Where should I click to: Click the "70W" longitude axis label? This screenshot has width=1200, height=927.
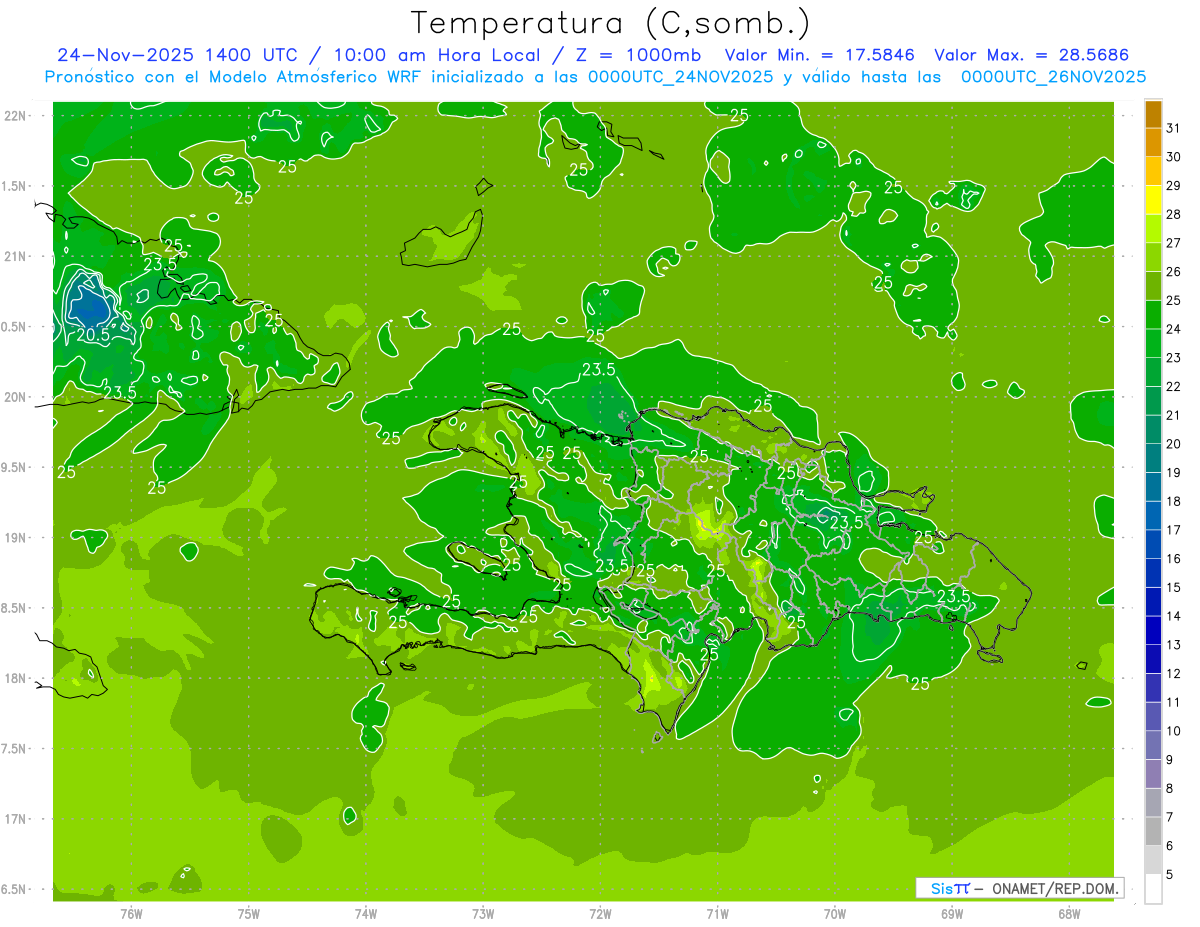pyautogui.click(x=835, y=913)
